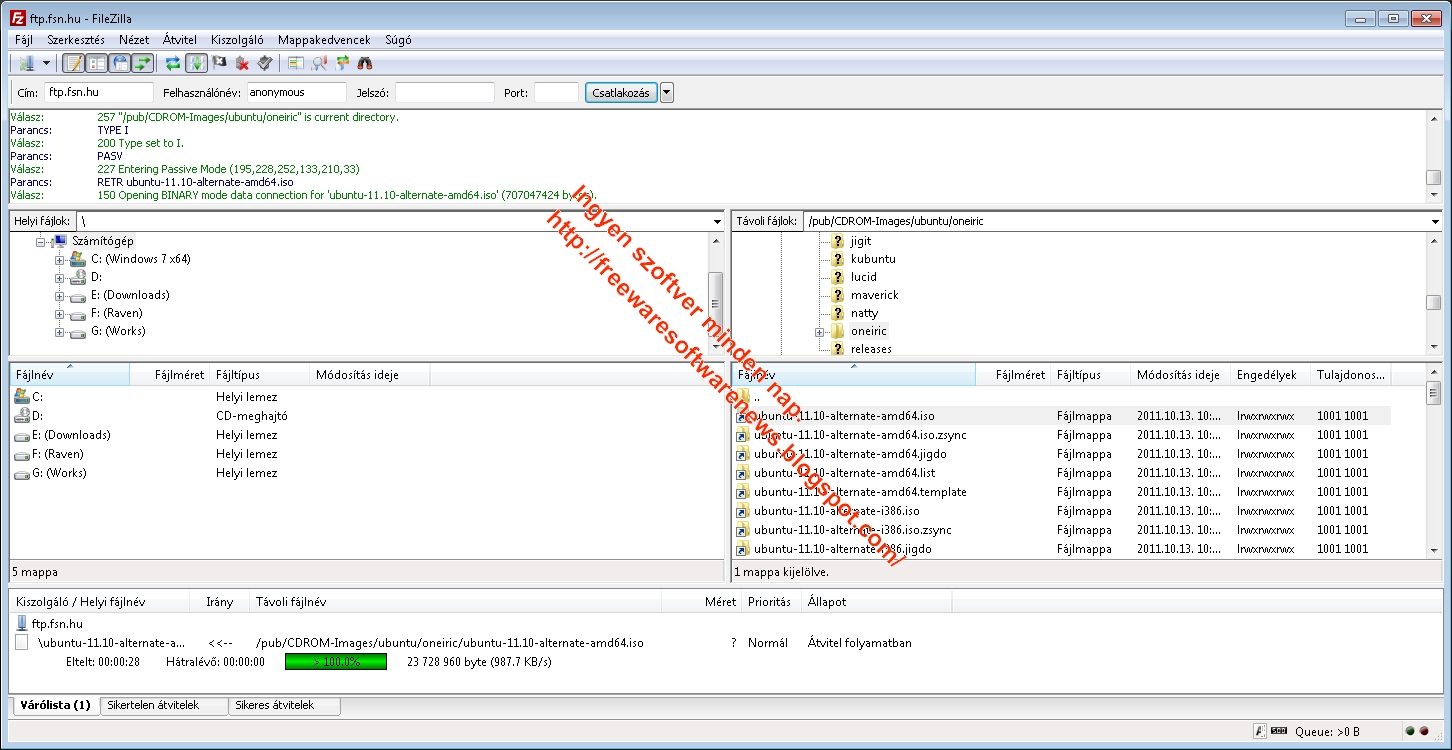Open the Nézet menu
The height and width of the screenshot is (750, 1452).
pos(134,40)
